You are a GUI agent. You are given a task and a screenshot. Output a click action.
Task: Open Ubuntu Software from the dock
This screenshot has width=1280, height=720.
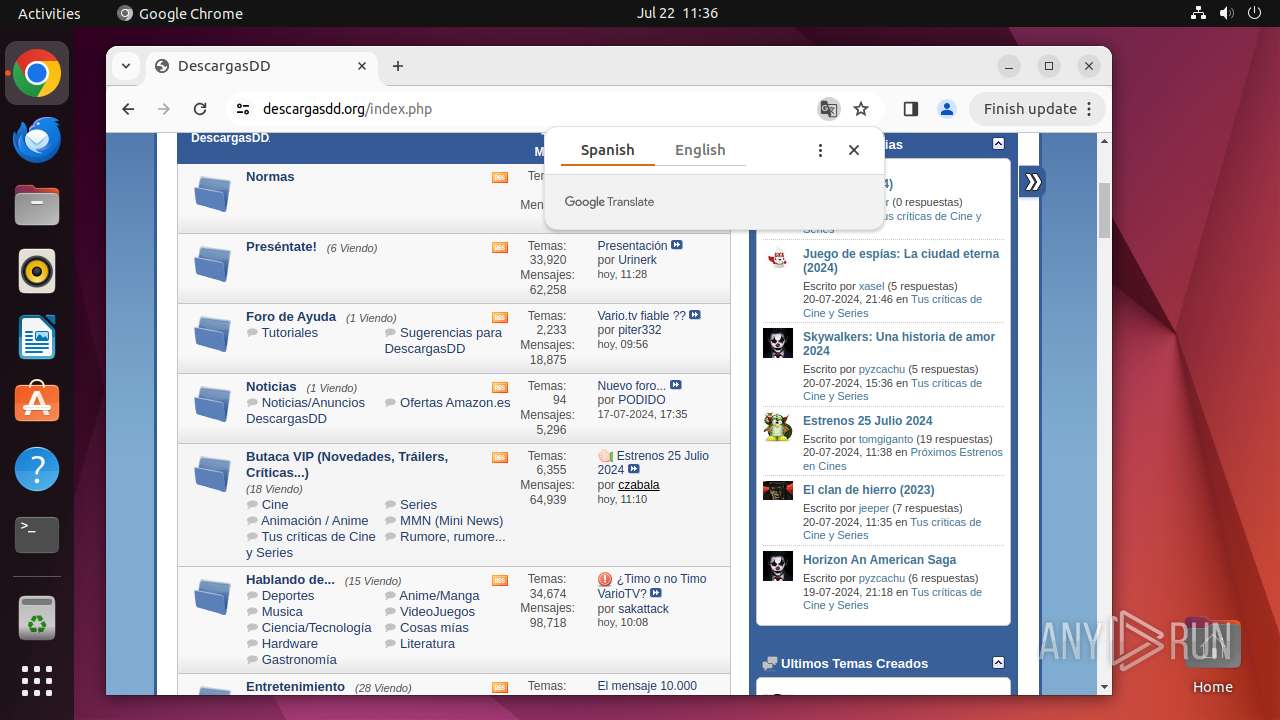pyautogui.click(x=37, y=403)
